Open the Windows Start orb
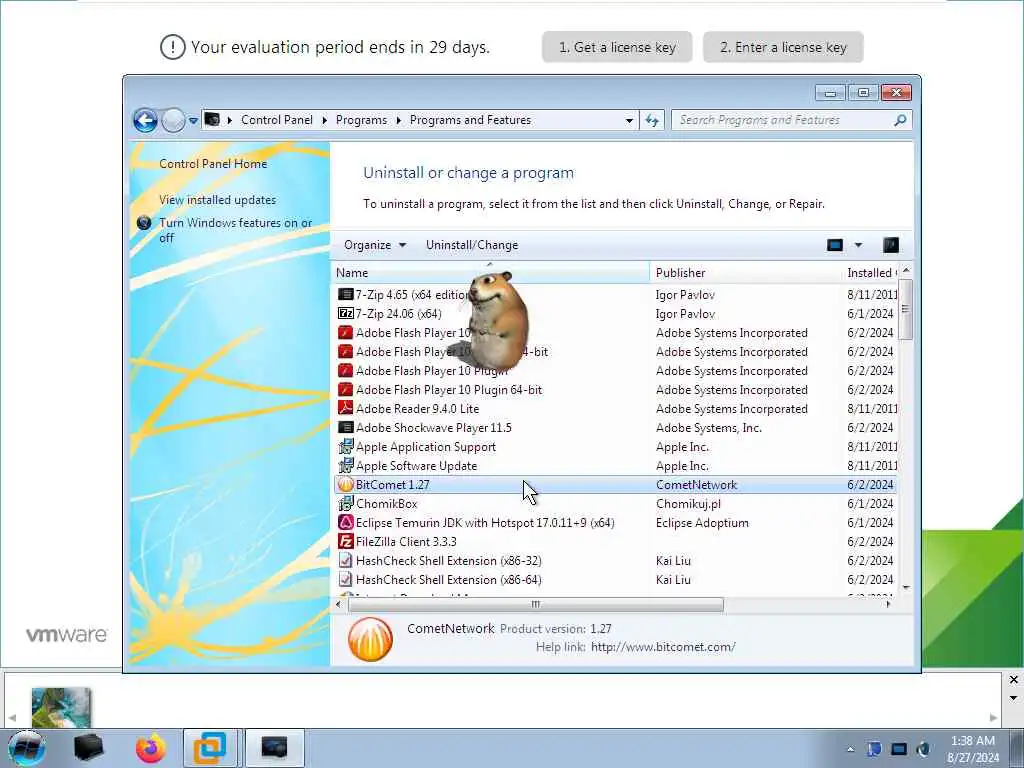The width and height of the screenshot is (1024, 768). coord(27,748)
